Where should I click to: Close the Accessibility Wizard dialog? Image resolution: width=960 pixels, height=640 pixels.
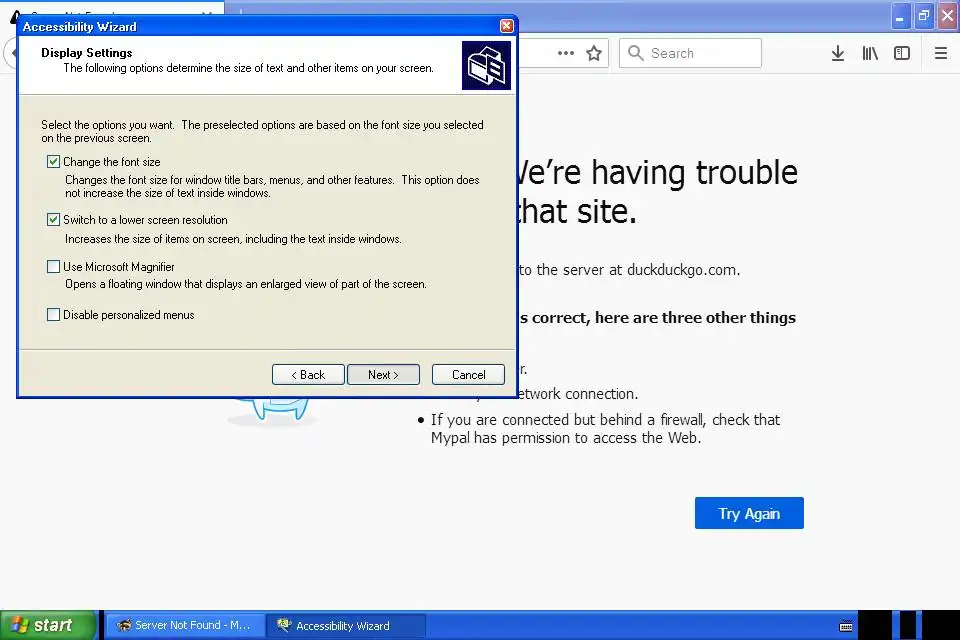click(x=506, y=26)
